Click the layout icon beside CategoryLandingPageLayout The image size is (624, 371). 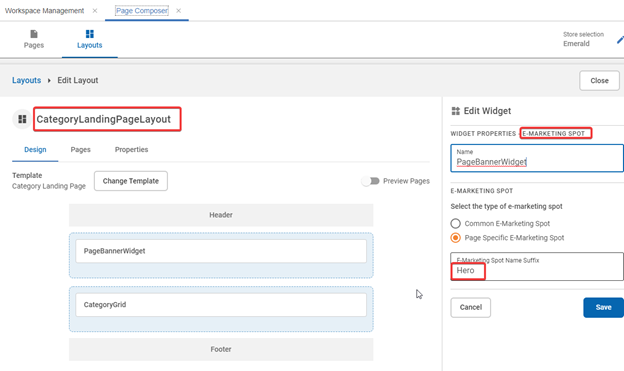[22, 119]
